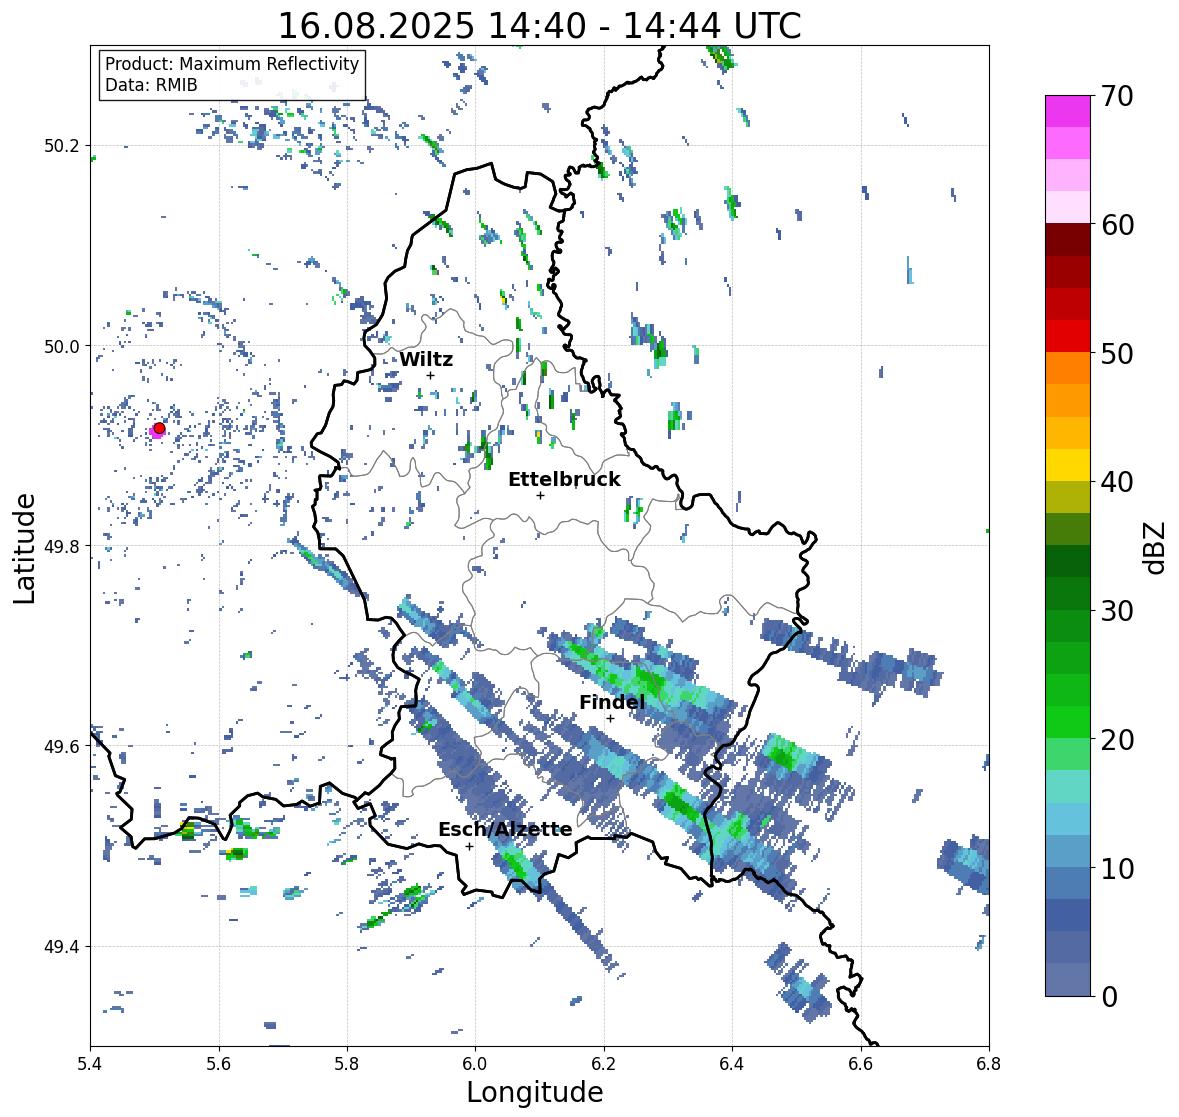The image size is (1179, 1117).
Task: Click the longitude tick label 5.8
Action: pyautogui.click(x=347, y=1063)
